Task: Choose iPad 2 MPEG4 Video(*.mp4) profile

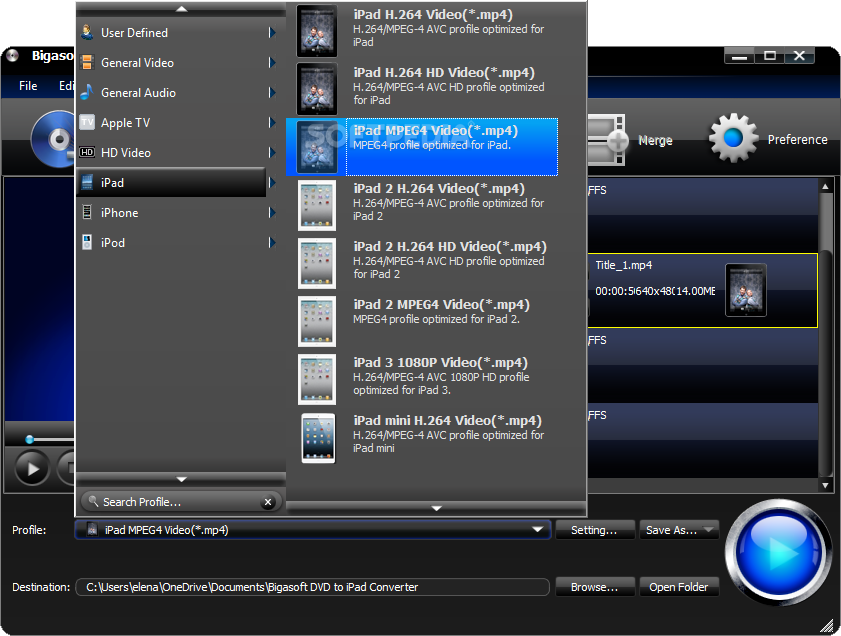Action: pos(423,321)
